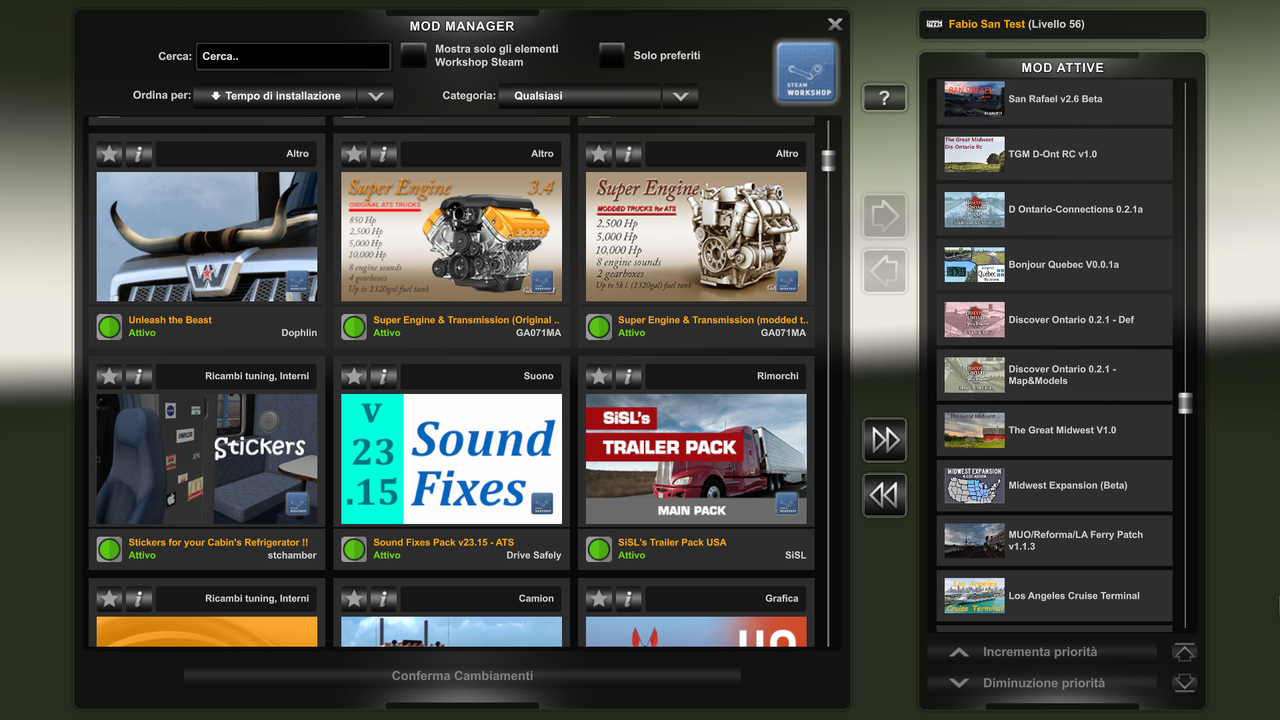Screen dimensions: 1280x720
Task: Move selected mod to top priority icon
Action: pos(1184,652)
